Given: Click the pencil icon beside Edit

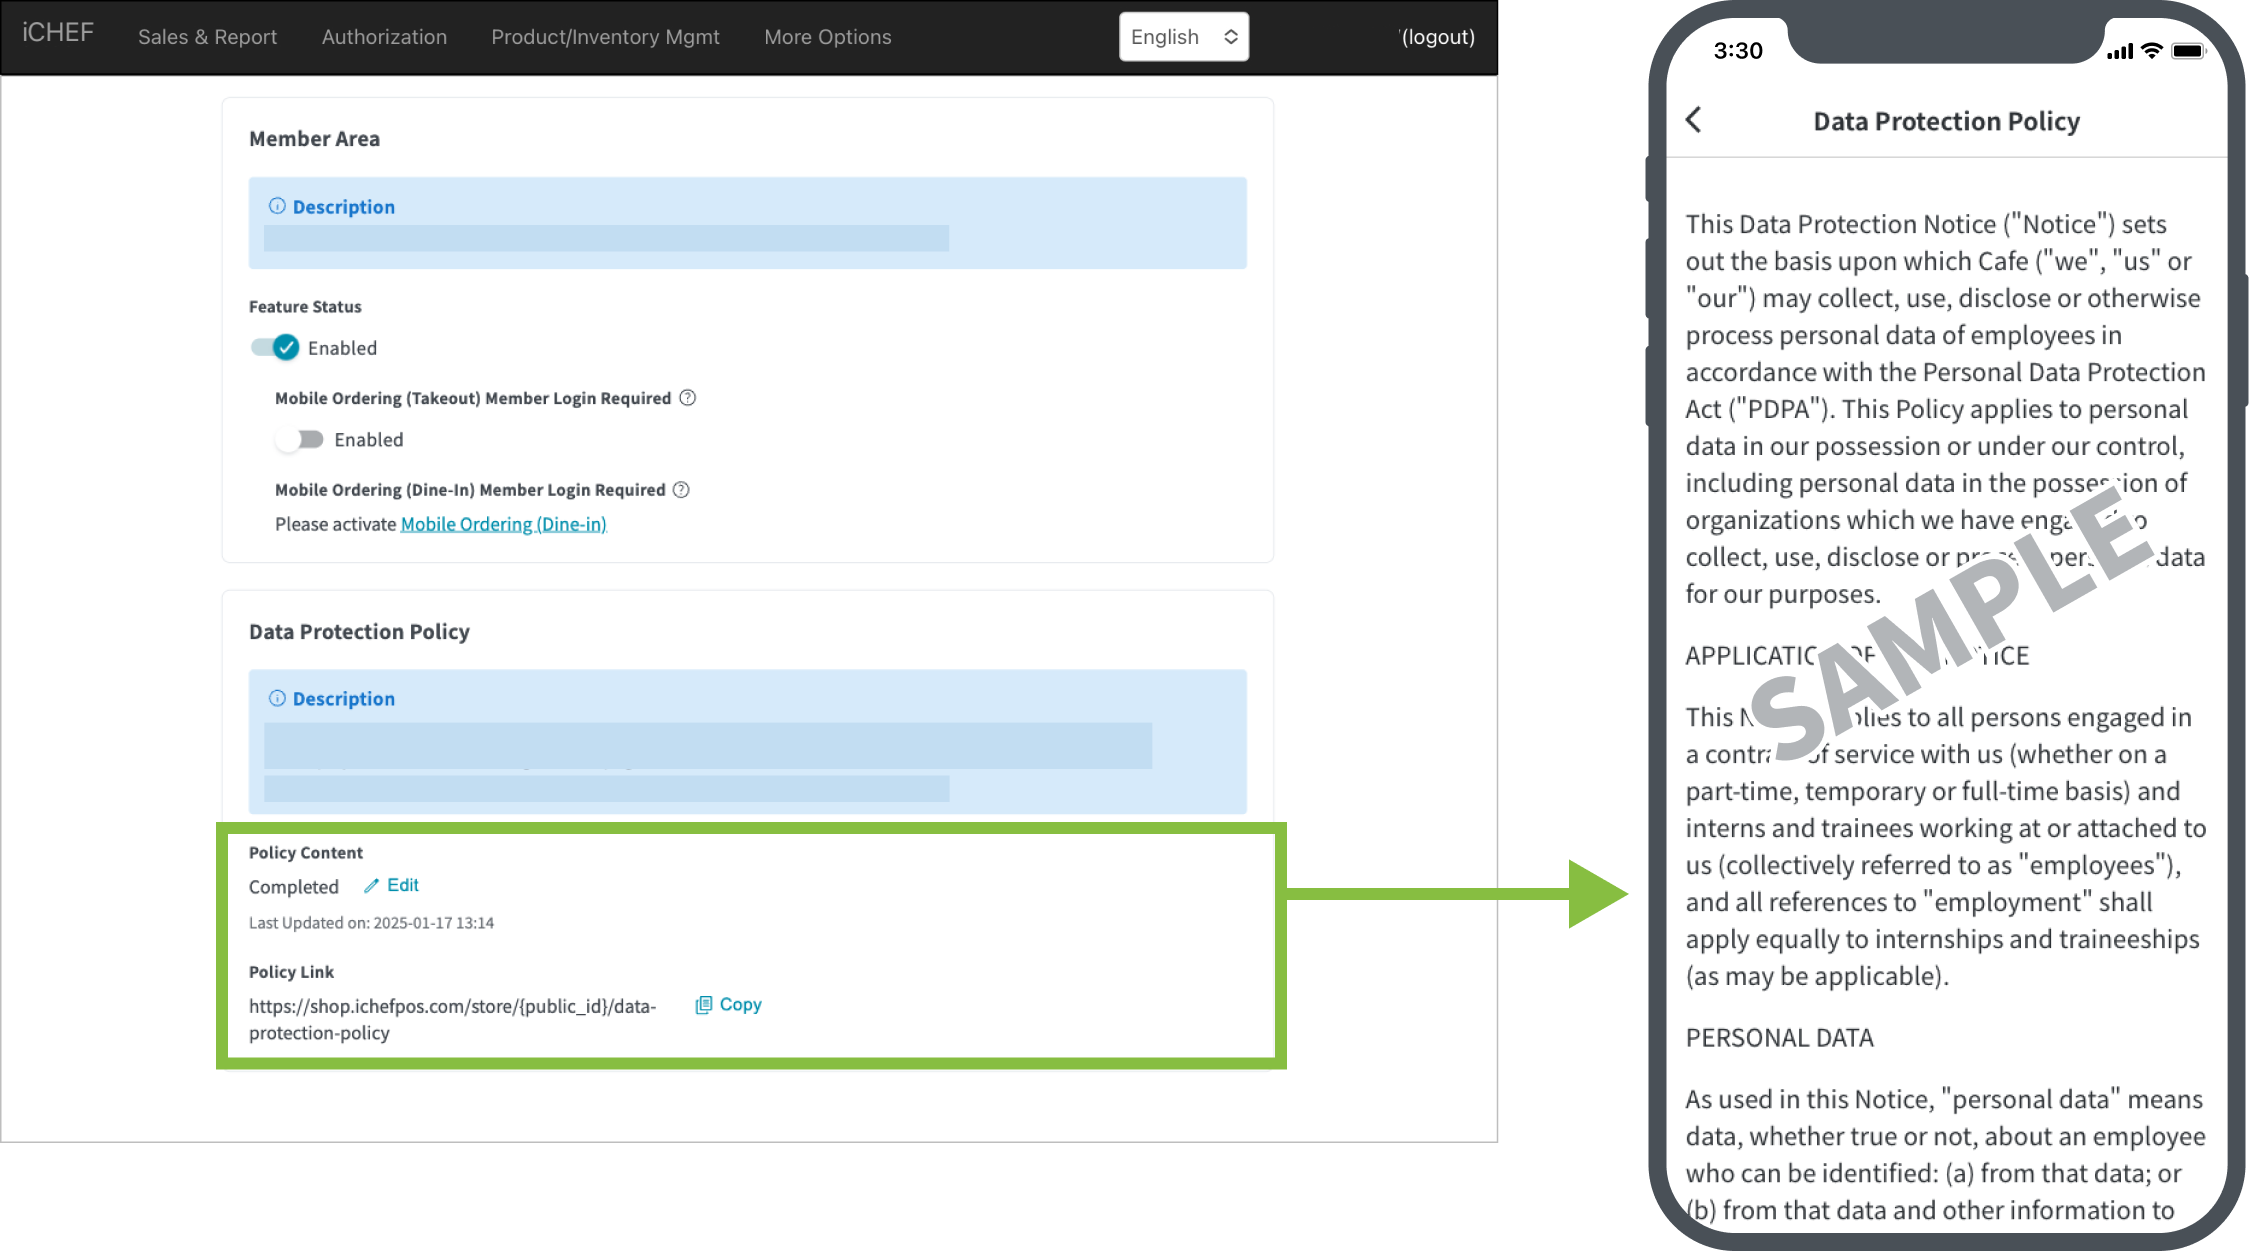Looking at the screenshot, I should tap(371, 886).
